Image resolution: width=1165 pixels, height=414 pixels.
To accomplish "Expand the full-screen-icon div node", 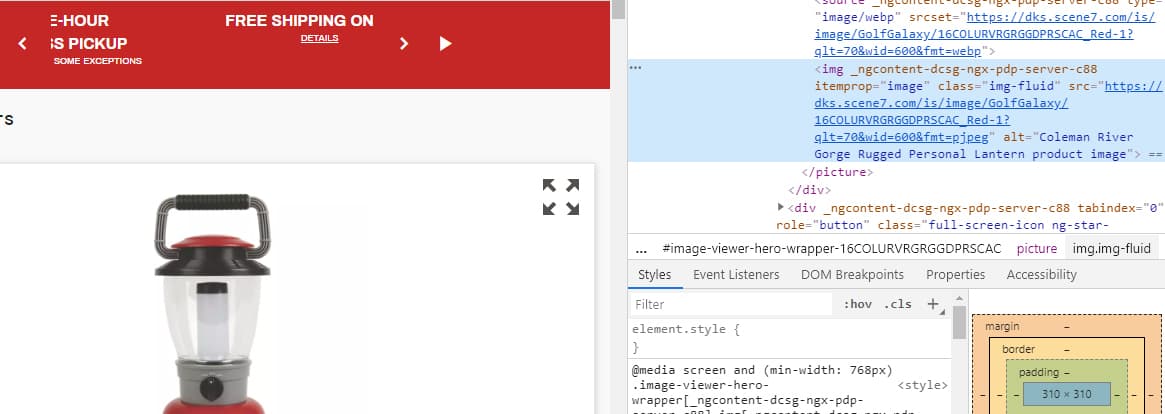I will pos(781,207).
